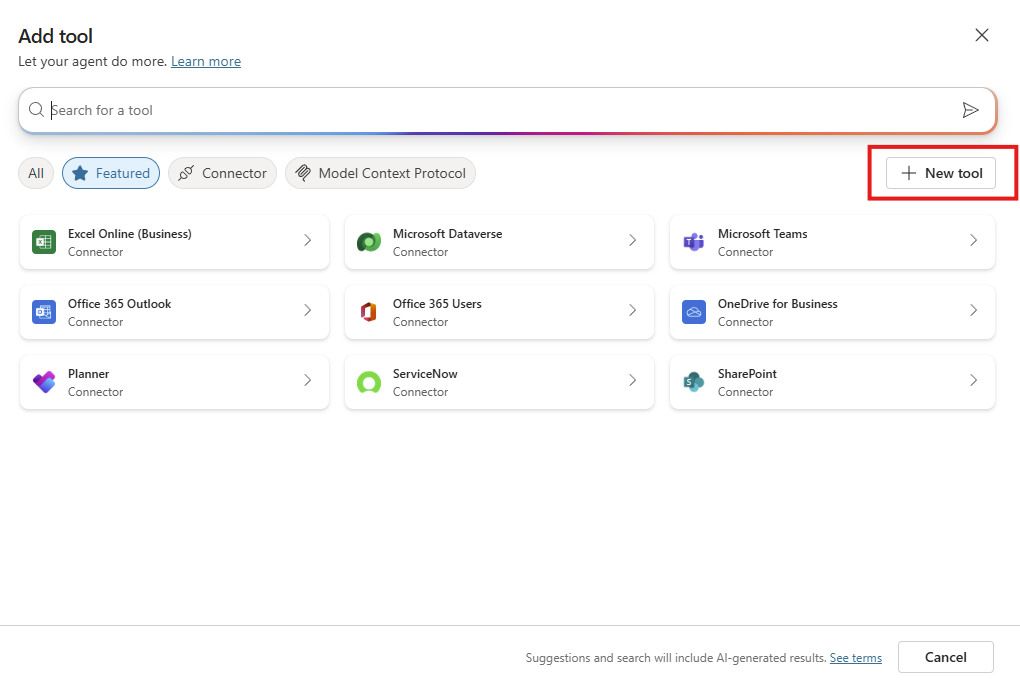Screen dimensions: 1020x682
Task: Filter by Model Context Protocol
Action: tap(381, 173)
